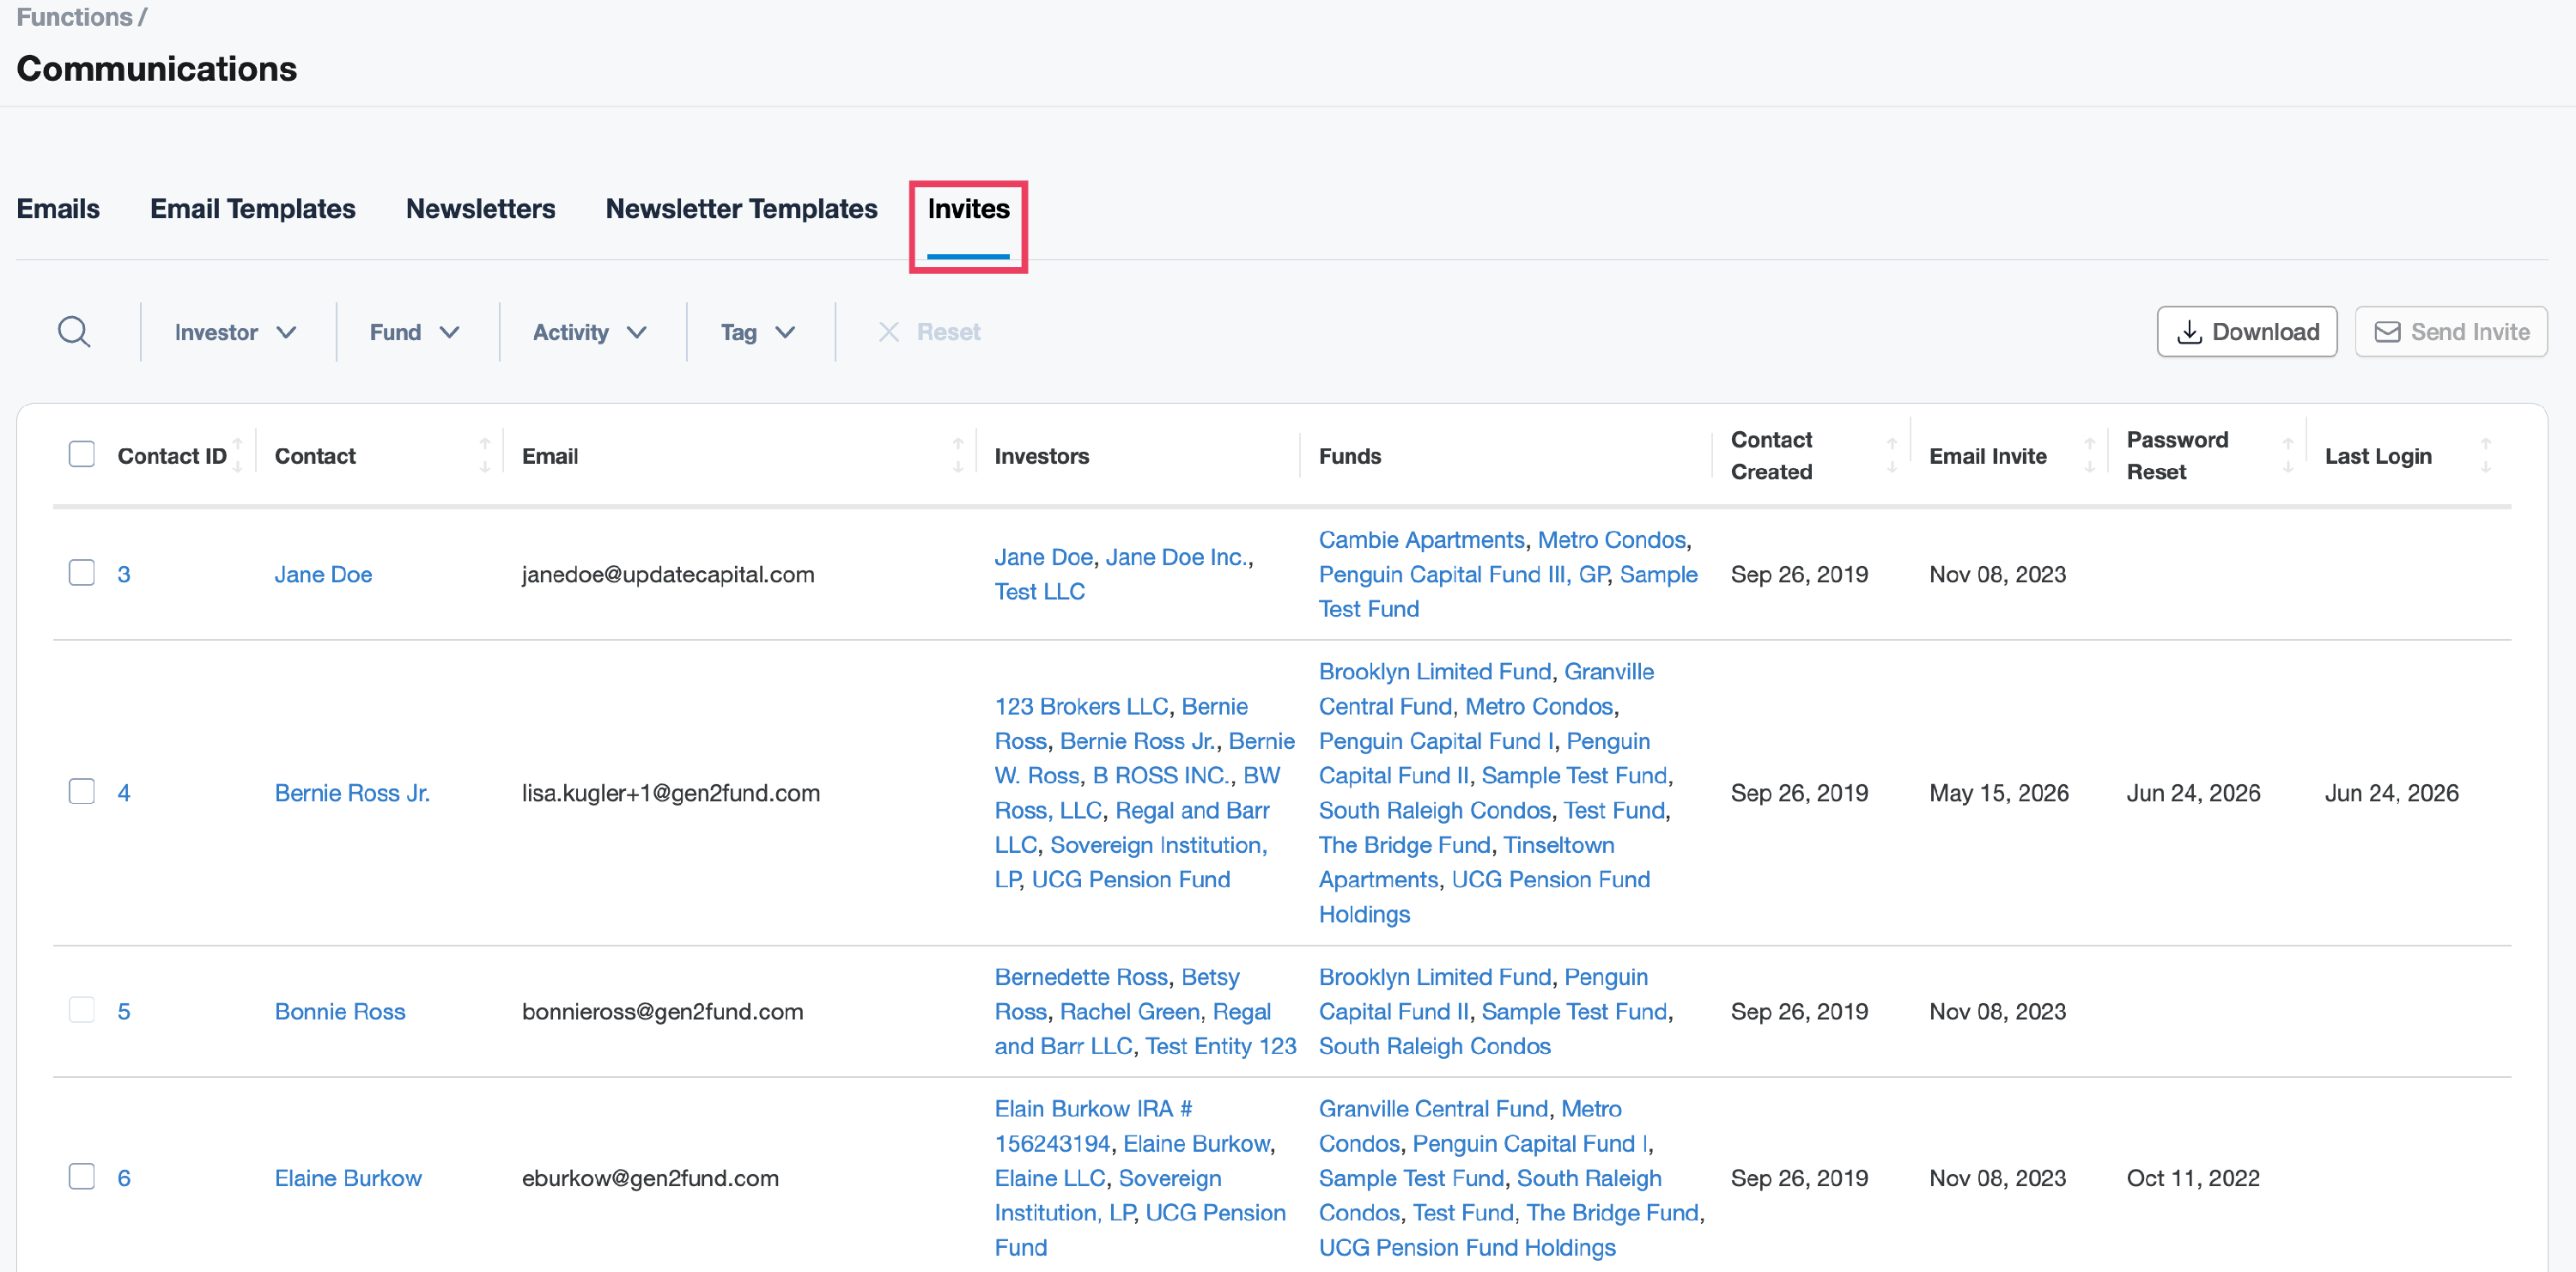This screenshot has height=1272, width=2576.
Task: Open contact Elaine Burkow
Action: tap(348, 1178)
